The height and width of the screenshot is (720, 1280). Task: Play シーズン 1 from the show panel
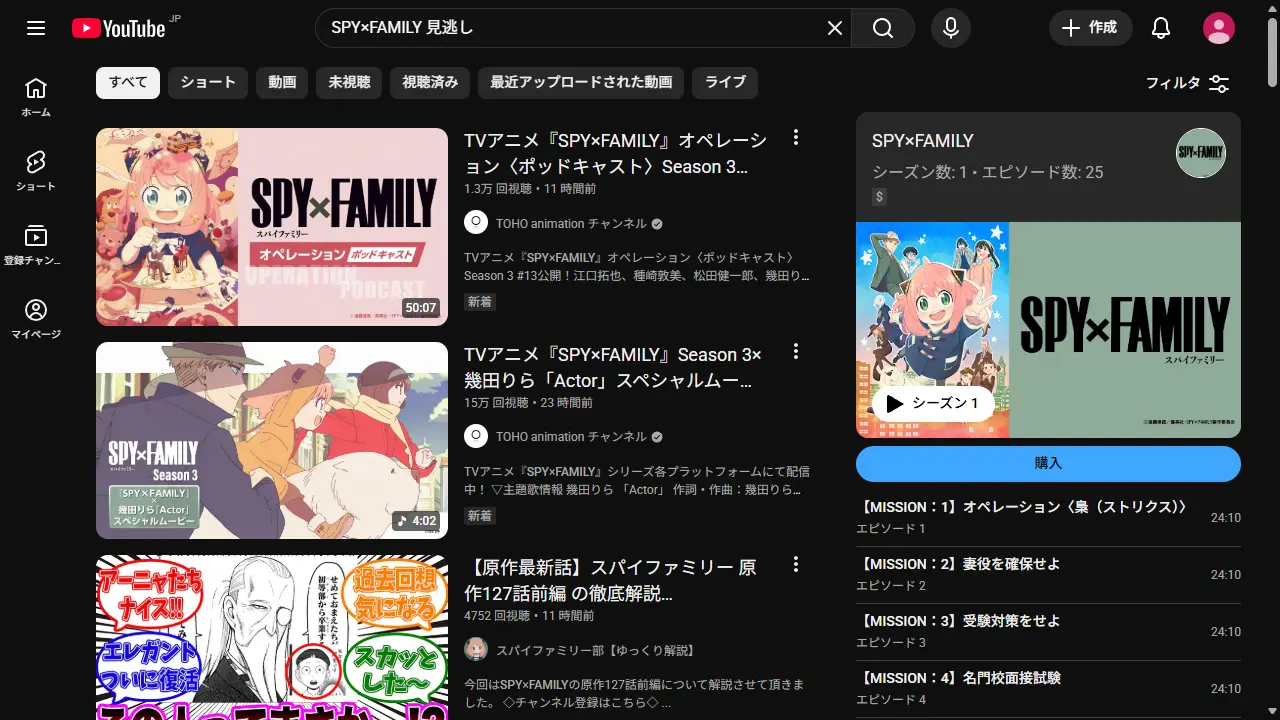coord(932,403)
